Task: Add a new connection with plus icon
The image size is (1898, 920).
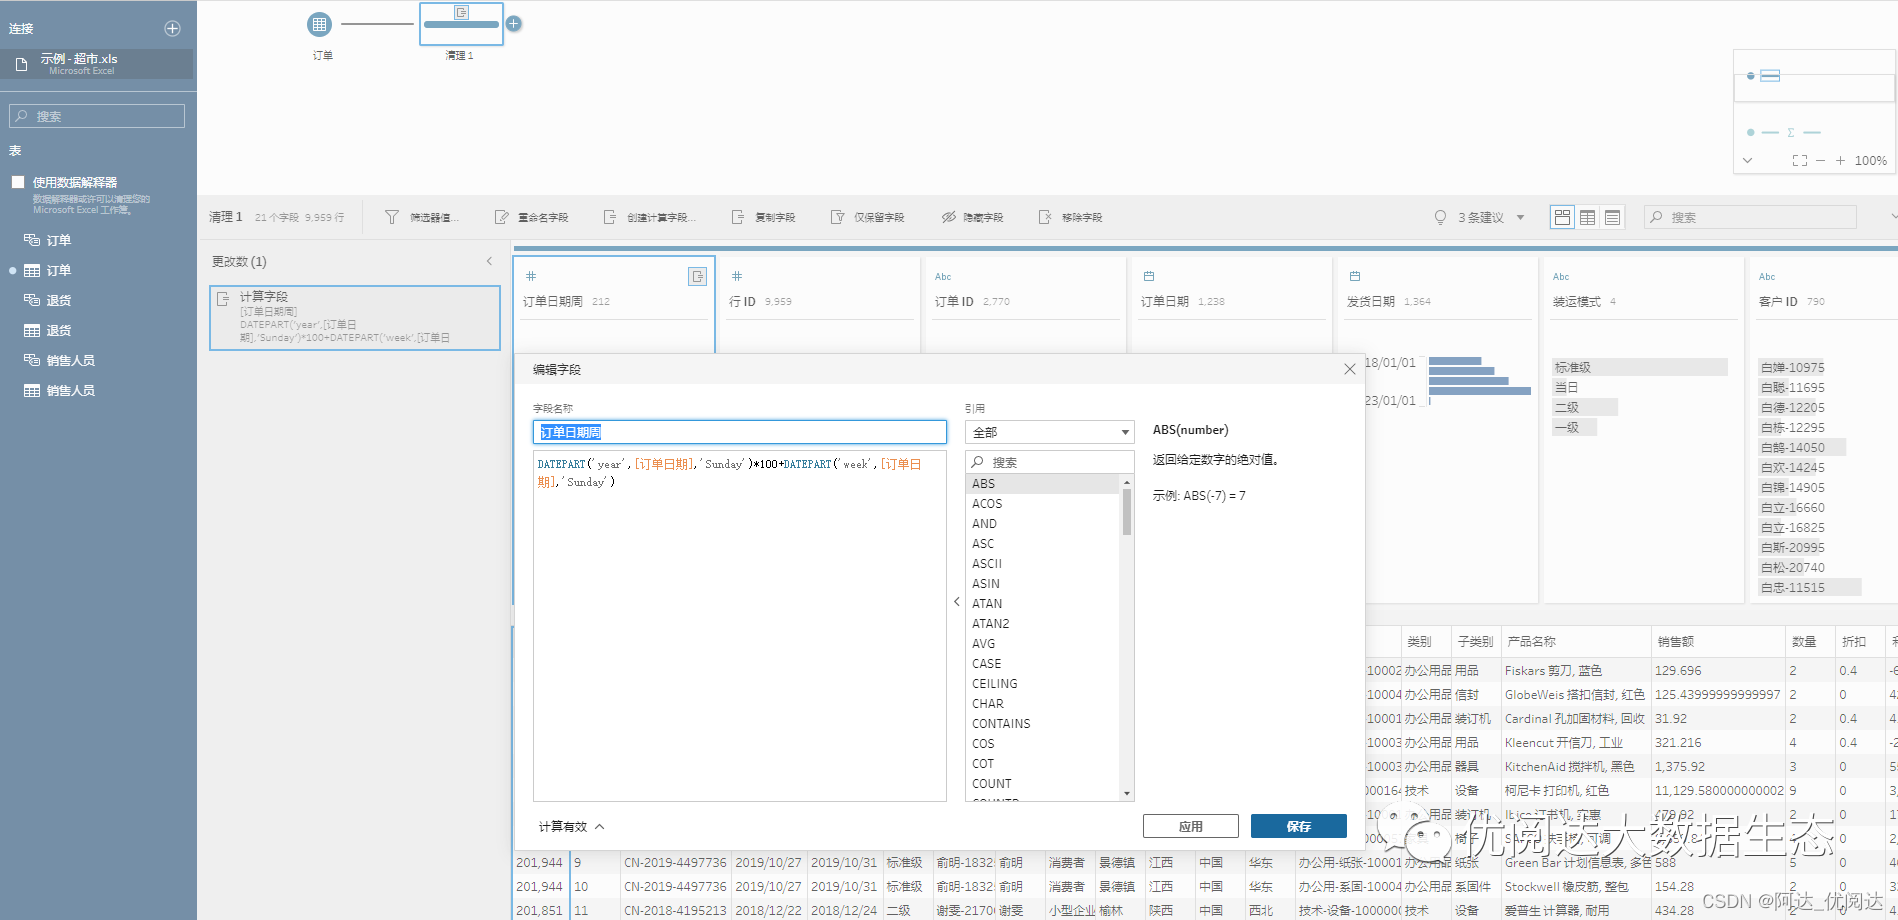Action: point(172,28)
